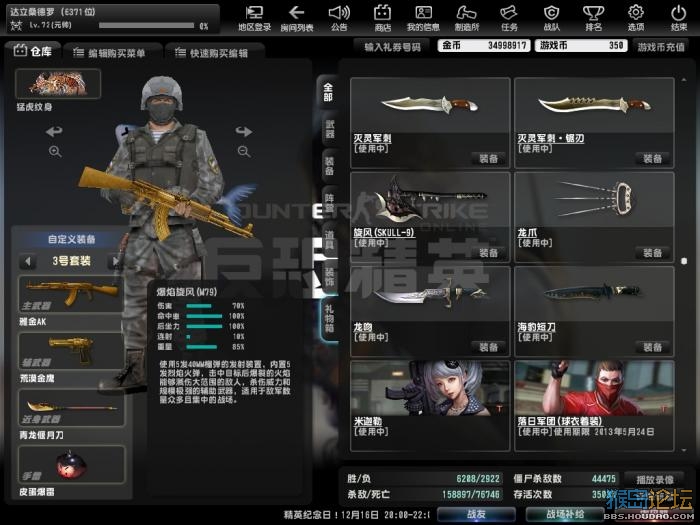
Task: Select the 武器 weapons category tab
Action: (x=329, y=129)
